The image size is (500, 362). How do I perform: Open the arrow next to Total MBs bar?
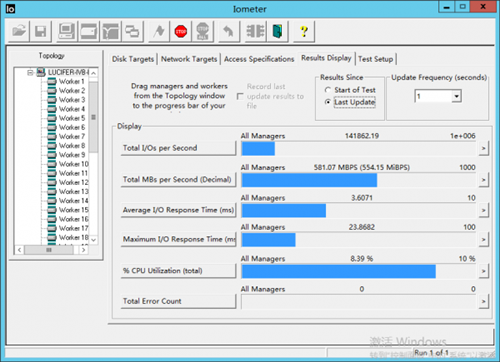click(x=483, y=180)
